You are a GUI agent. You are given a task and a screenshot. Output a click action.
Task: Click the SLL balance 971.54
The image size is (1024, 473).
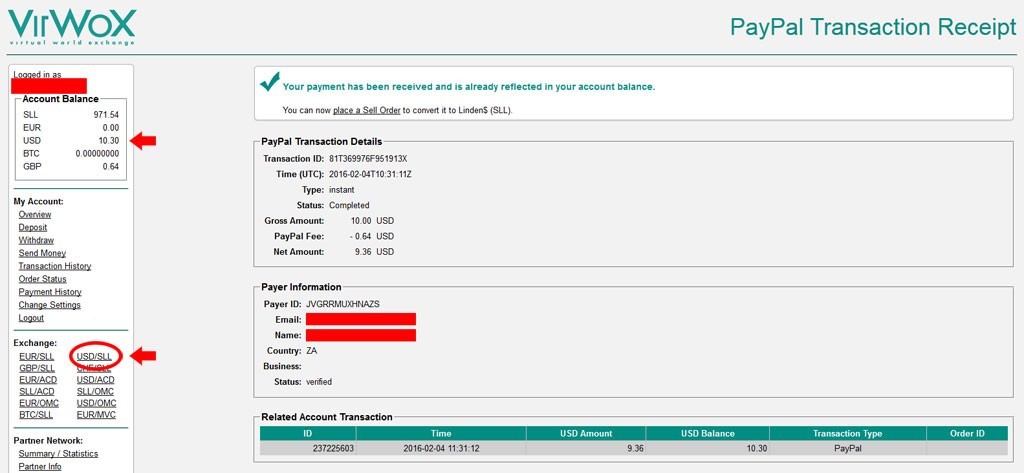[x=106, y=115]
